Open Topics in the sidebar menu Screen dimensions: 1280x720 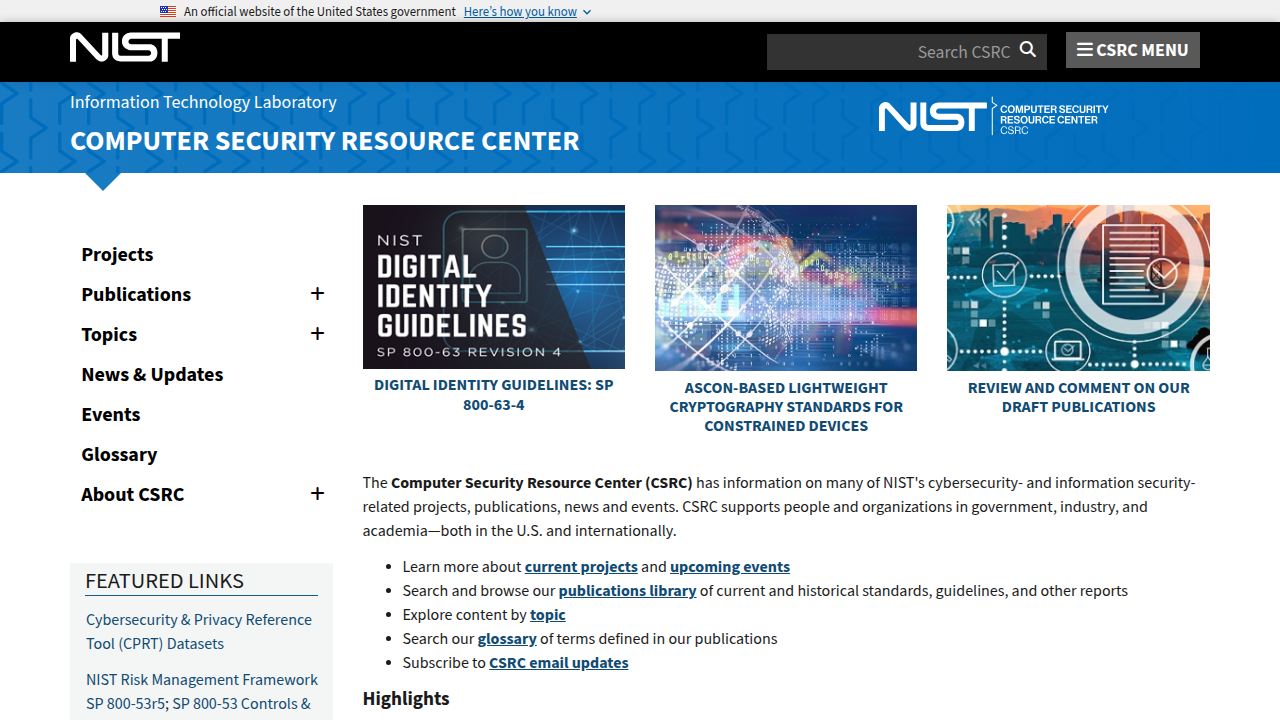[x=109, y=334]
